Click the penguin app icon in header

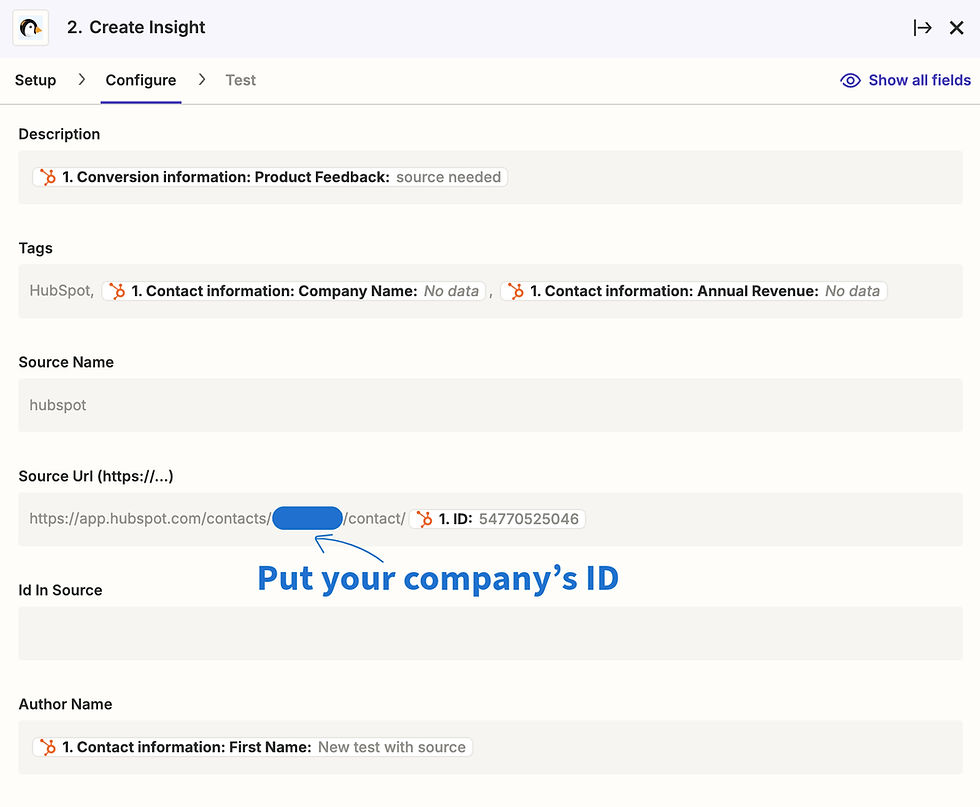coord(30,28)
